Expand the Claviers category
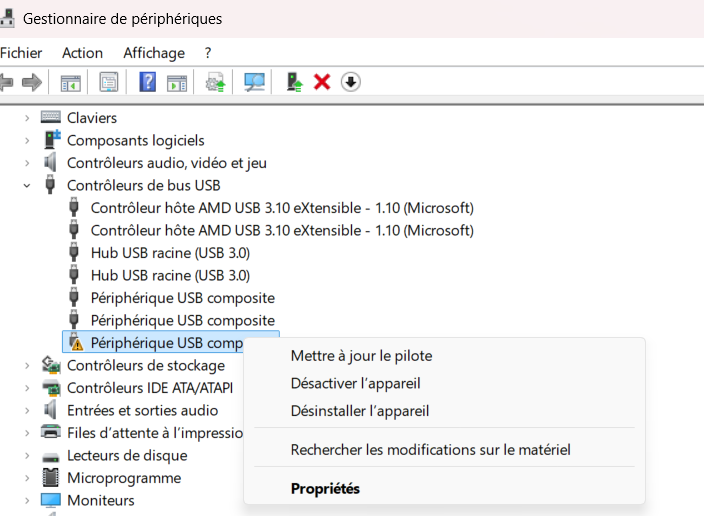The image size is (704, 516). (27, 118)
